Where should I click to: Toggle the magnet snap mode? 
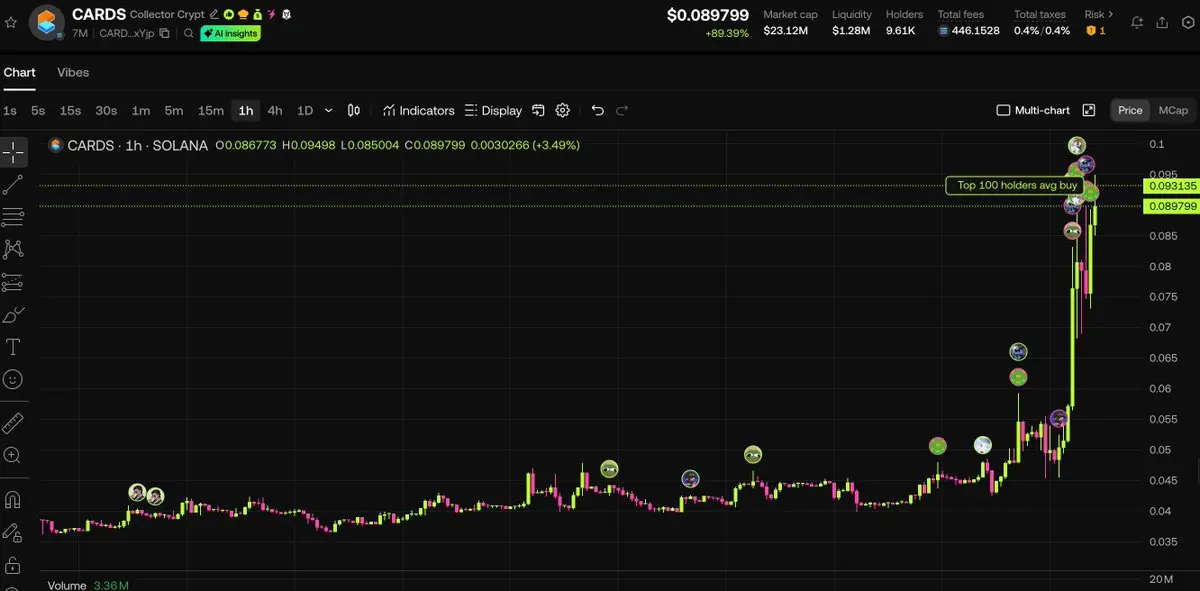point(13,499)
